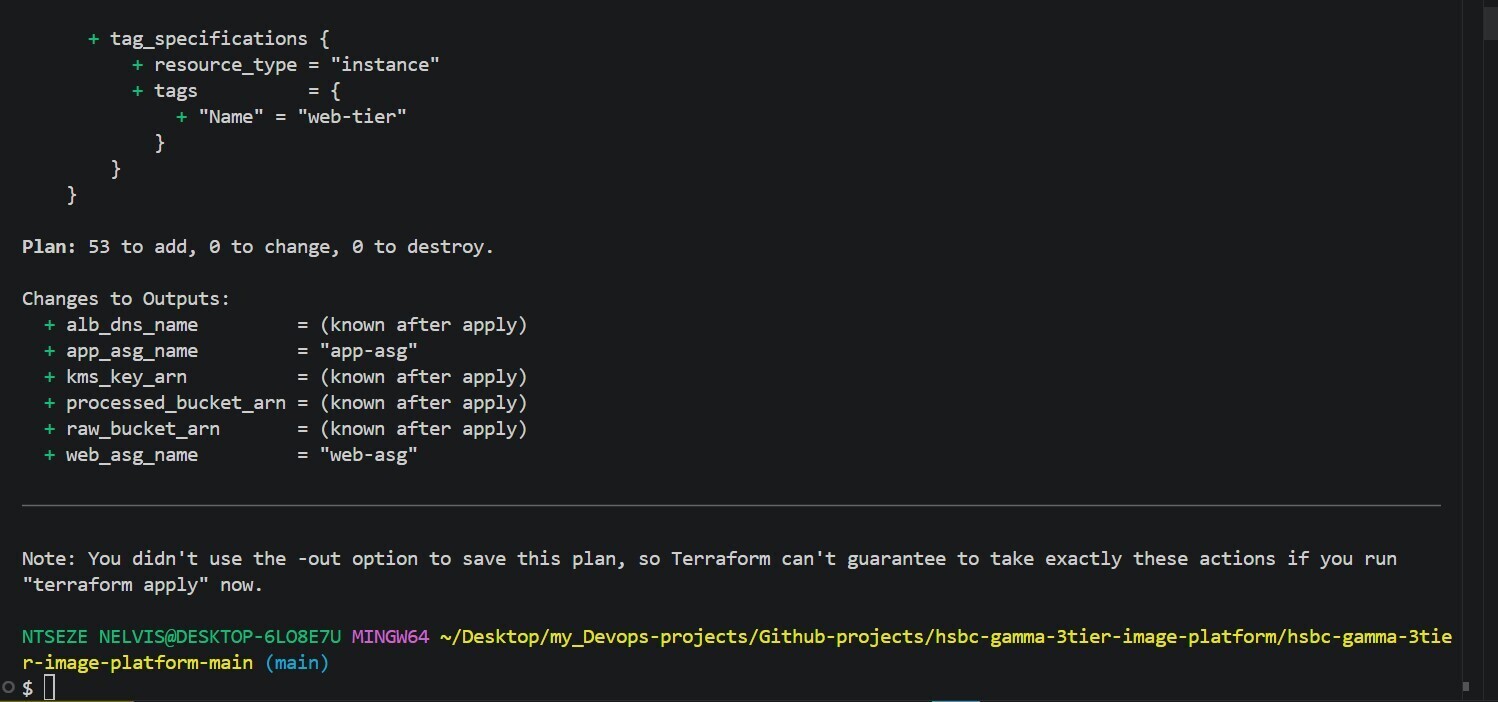Select the web-tier tag value text
Viewport: 1498px width, 702px height.
pyautogui.click(x=351, y=116)
